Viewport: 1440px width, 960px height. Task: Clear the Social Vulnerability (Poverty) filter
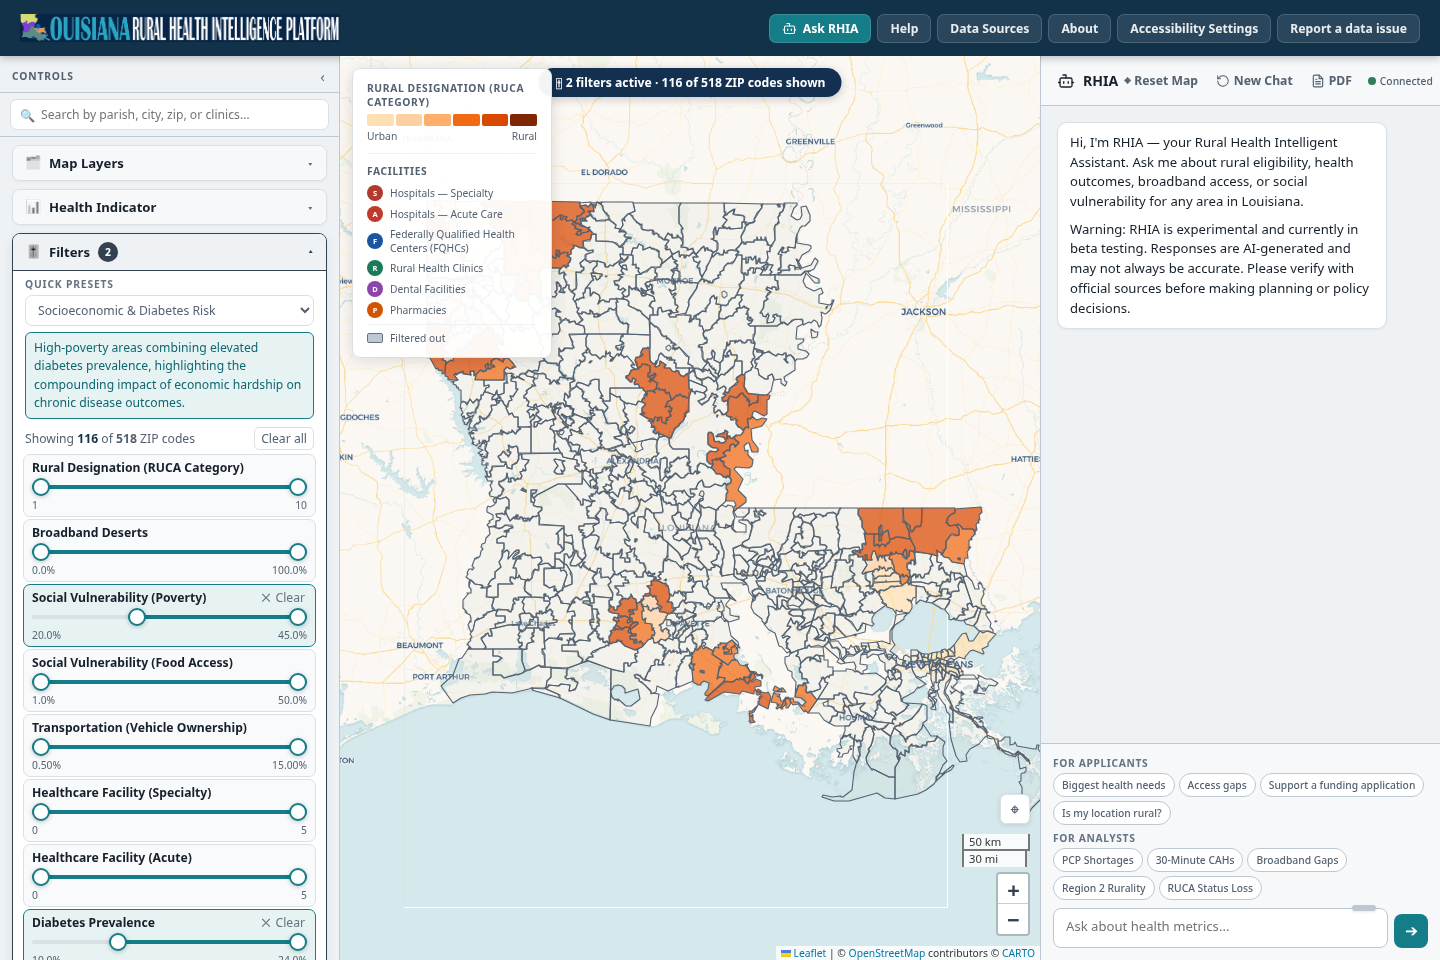[x=283, y=597]
